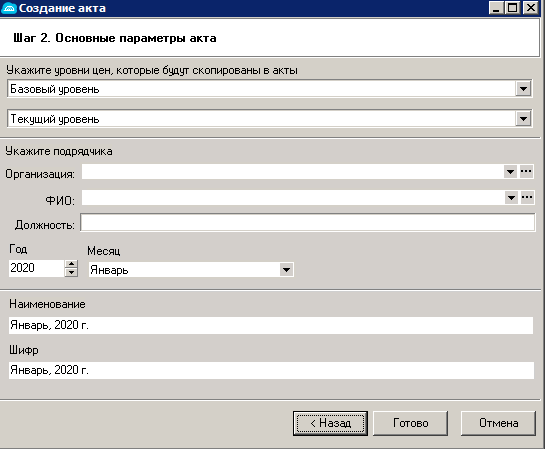Decrease year with spinner down arrow
545x449 pixels.
point(71,272)
